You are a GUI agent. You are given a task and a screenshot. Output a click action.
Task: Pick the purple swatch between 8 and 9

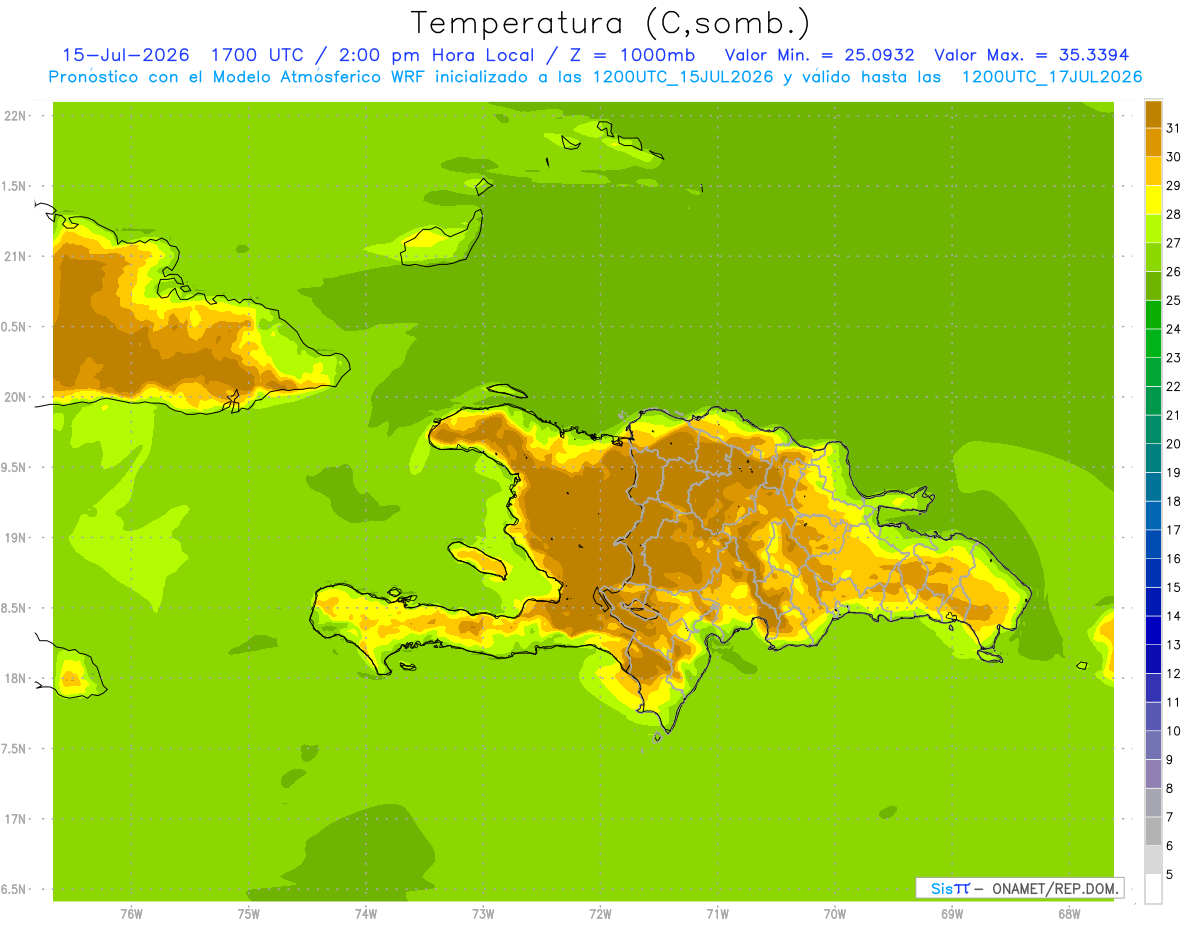(x=1153, y=774)
